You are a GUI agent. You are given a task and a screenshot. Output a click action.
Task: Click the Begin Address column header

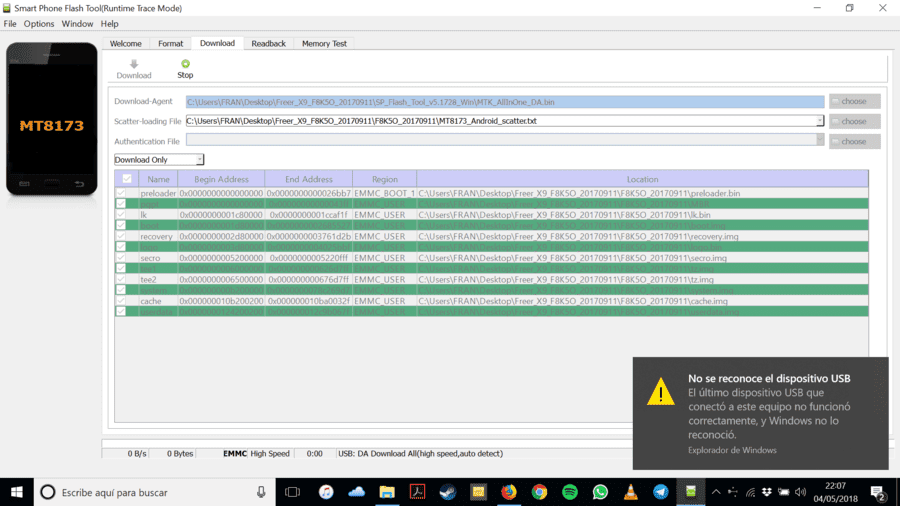222,179
